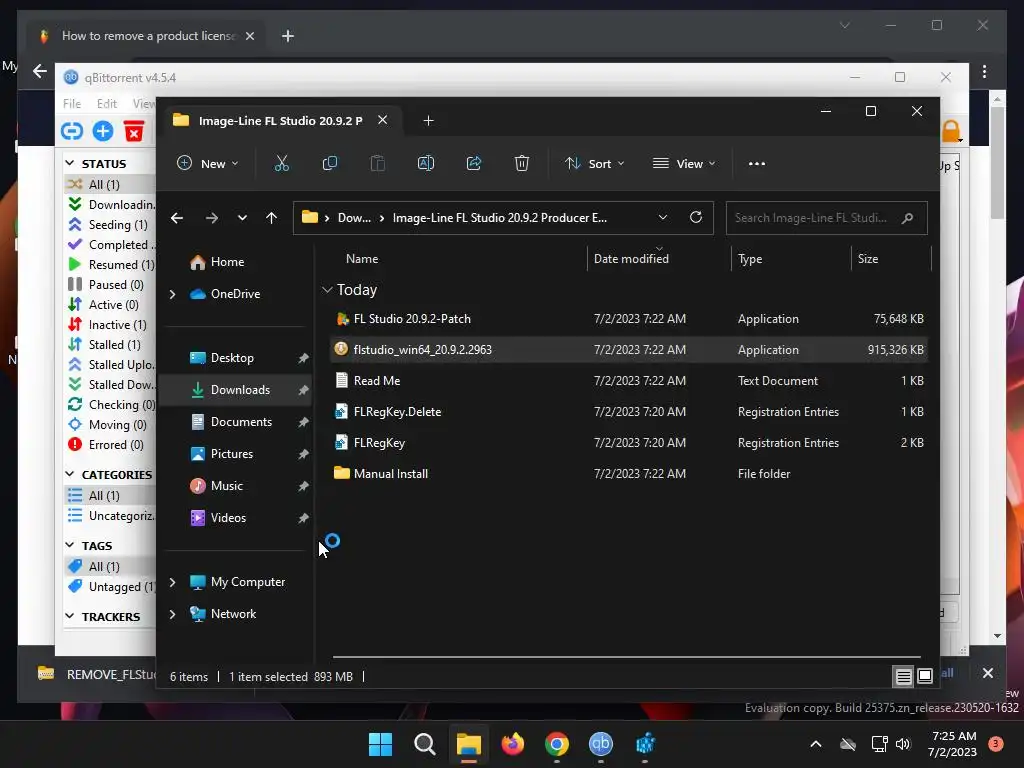The width and height of the screenshot is (1024, 768).
Task: Open new browser tab plus button
Action: click(288, 36)
